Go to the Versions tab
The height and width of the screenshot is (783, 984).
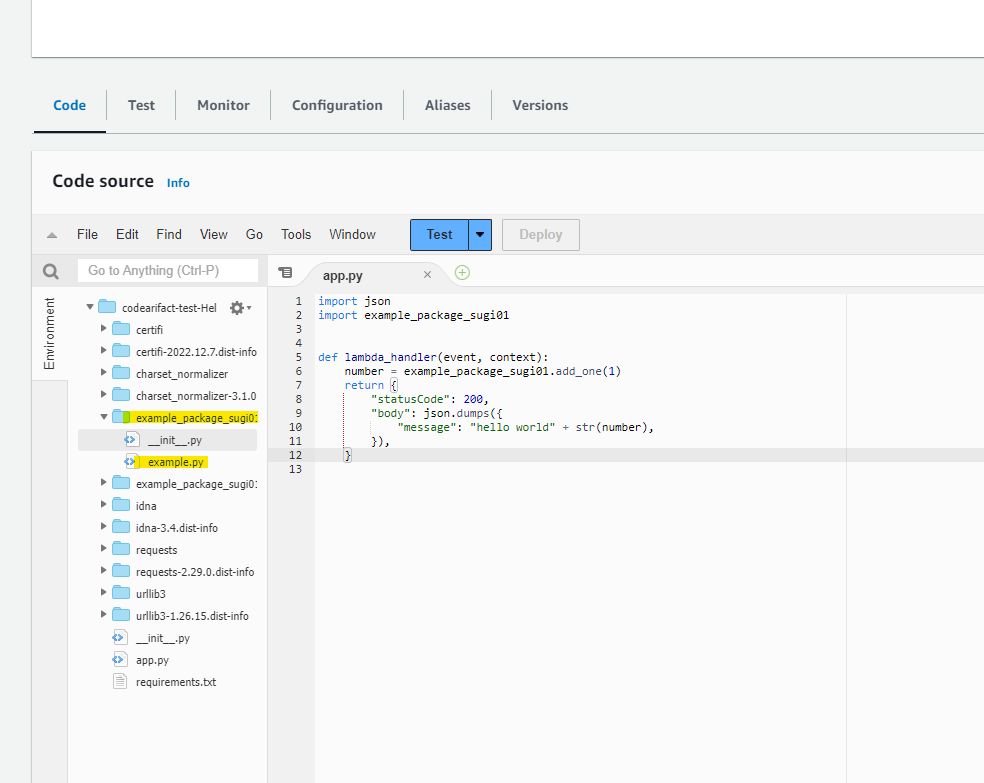click(540, 105)
